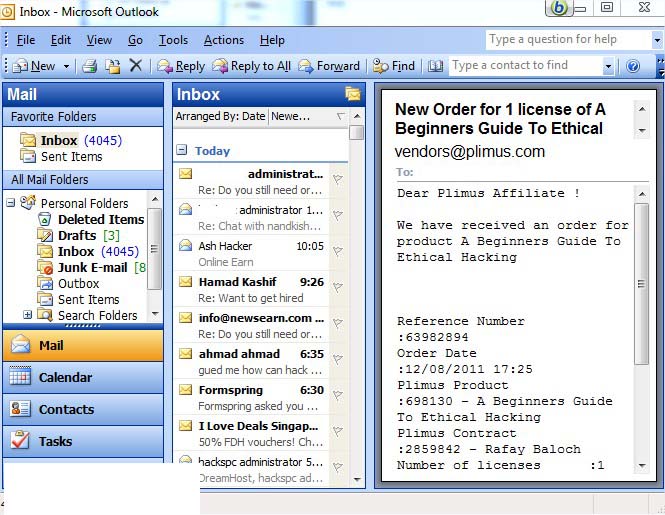
Task: Click the folder list scroll down arrow
Action: (x=155, y=314)
